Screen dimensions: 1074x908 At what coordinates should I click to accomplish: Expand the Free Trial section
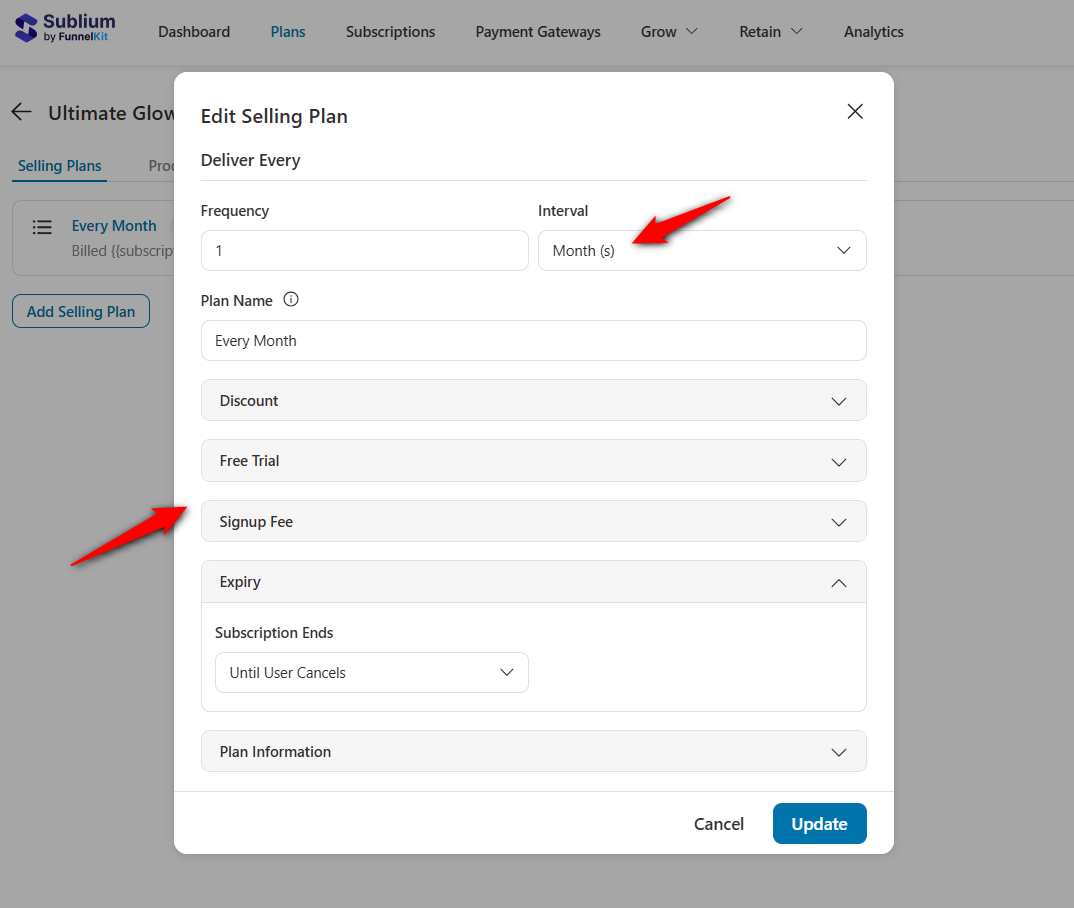point(533,461)
